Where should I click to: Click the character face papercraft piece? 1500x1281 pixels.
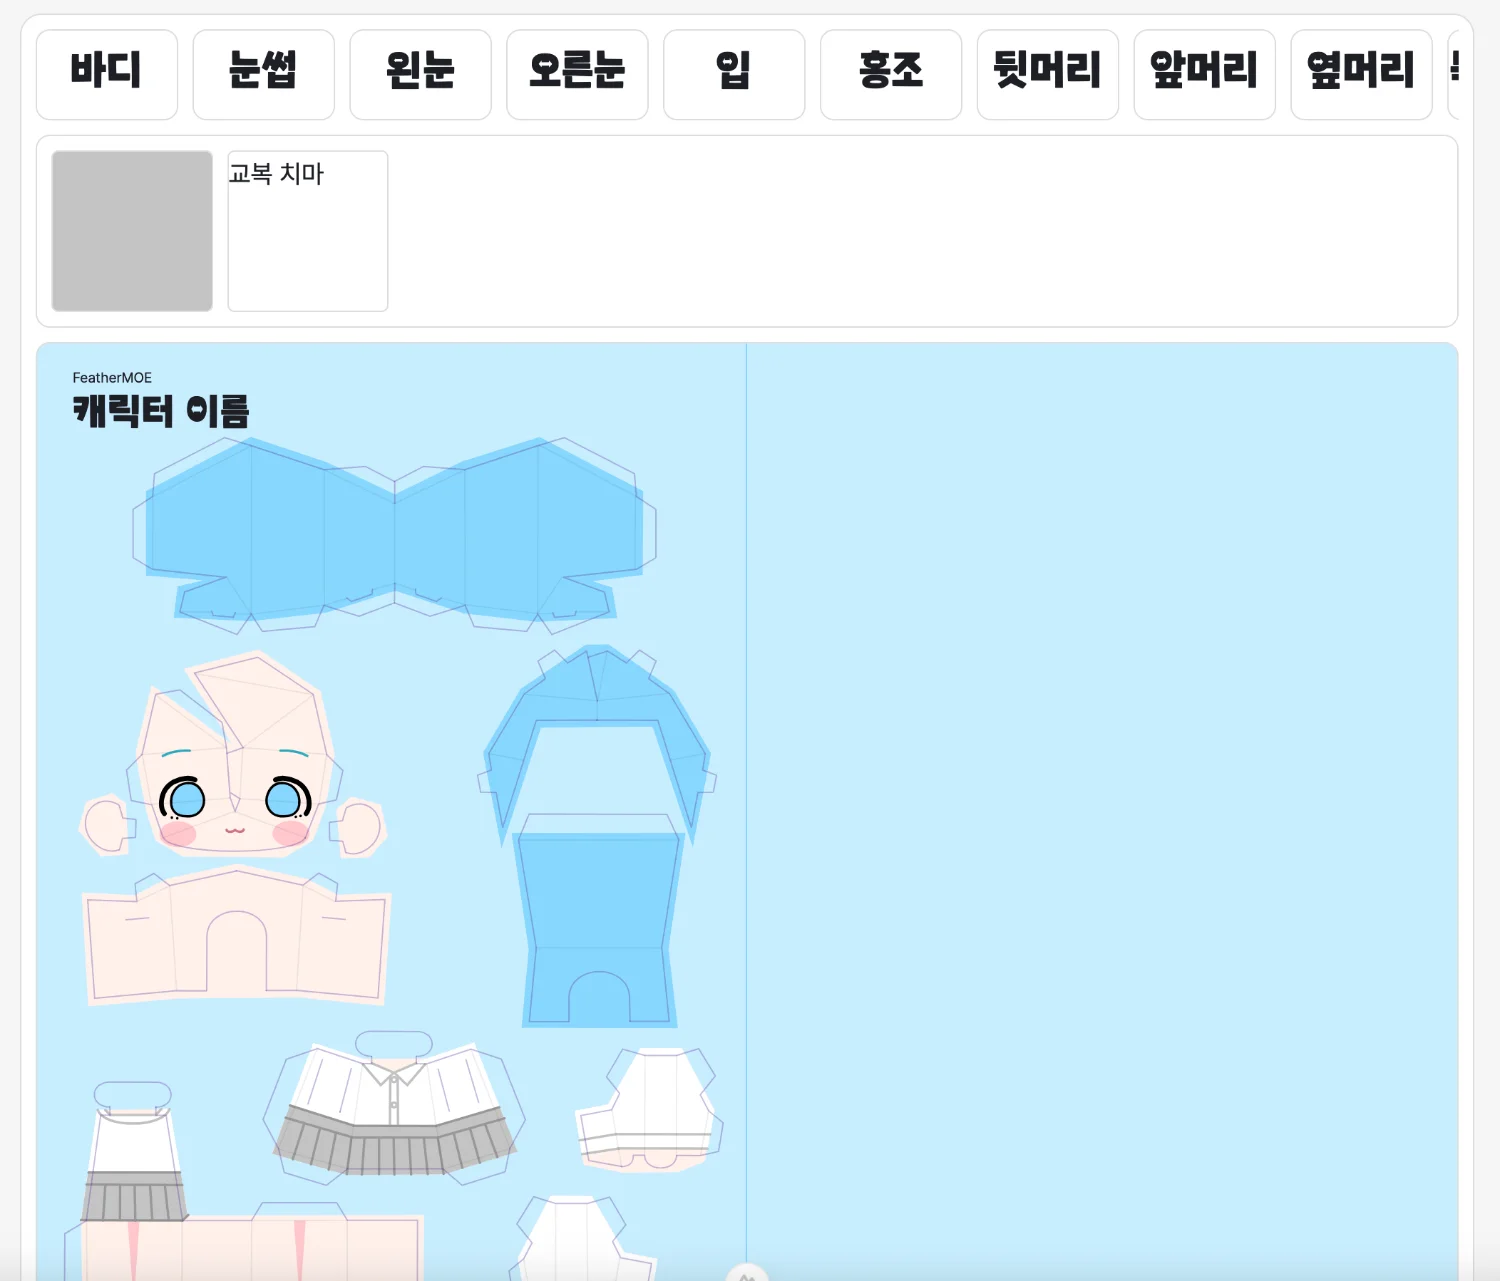point(234,780)
